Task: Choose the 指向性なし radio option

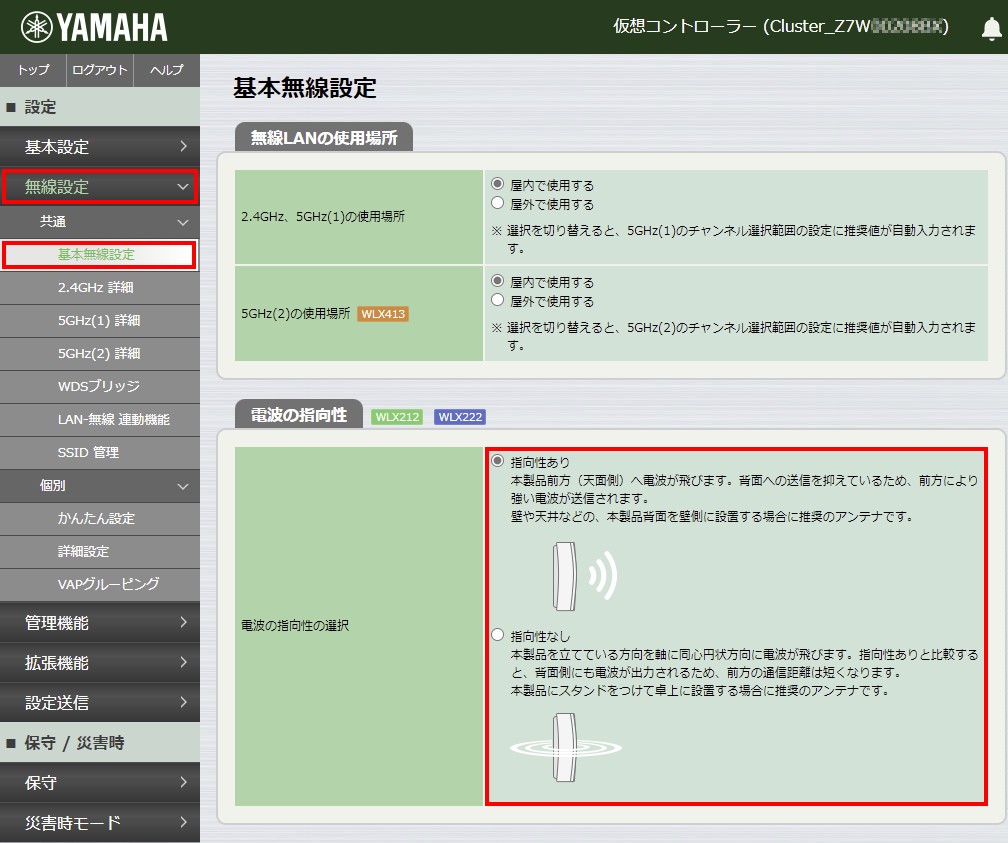Action: point(498,635)
